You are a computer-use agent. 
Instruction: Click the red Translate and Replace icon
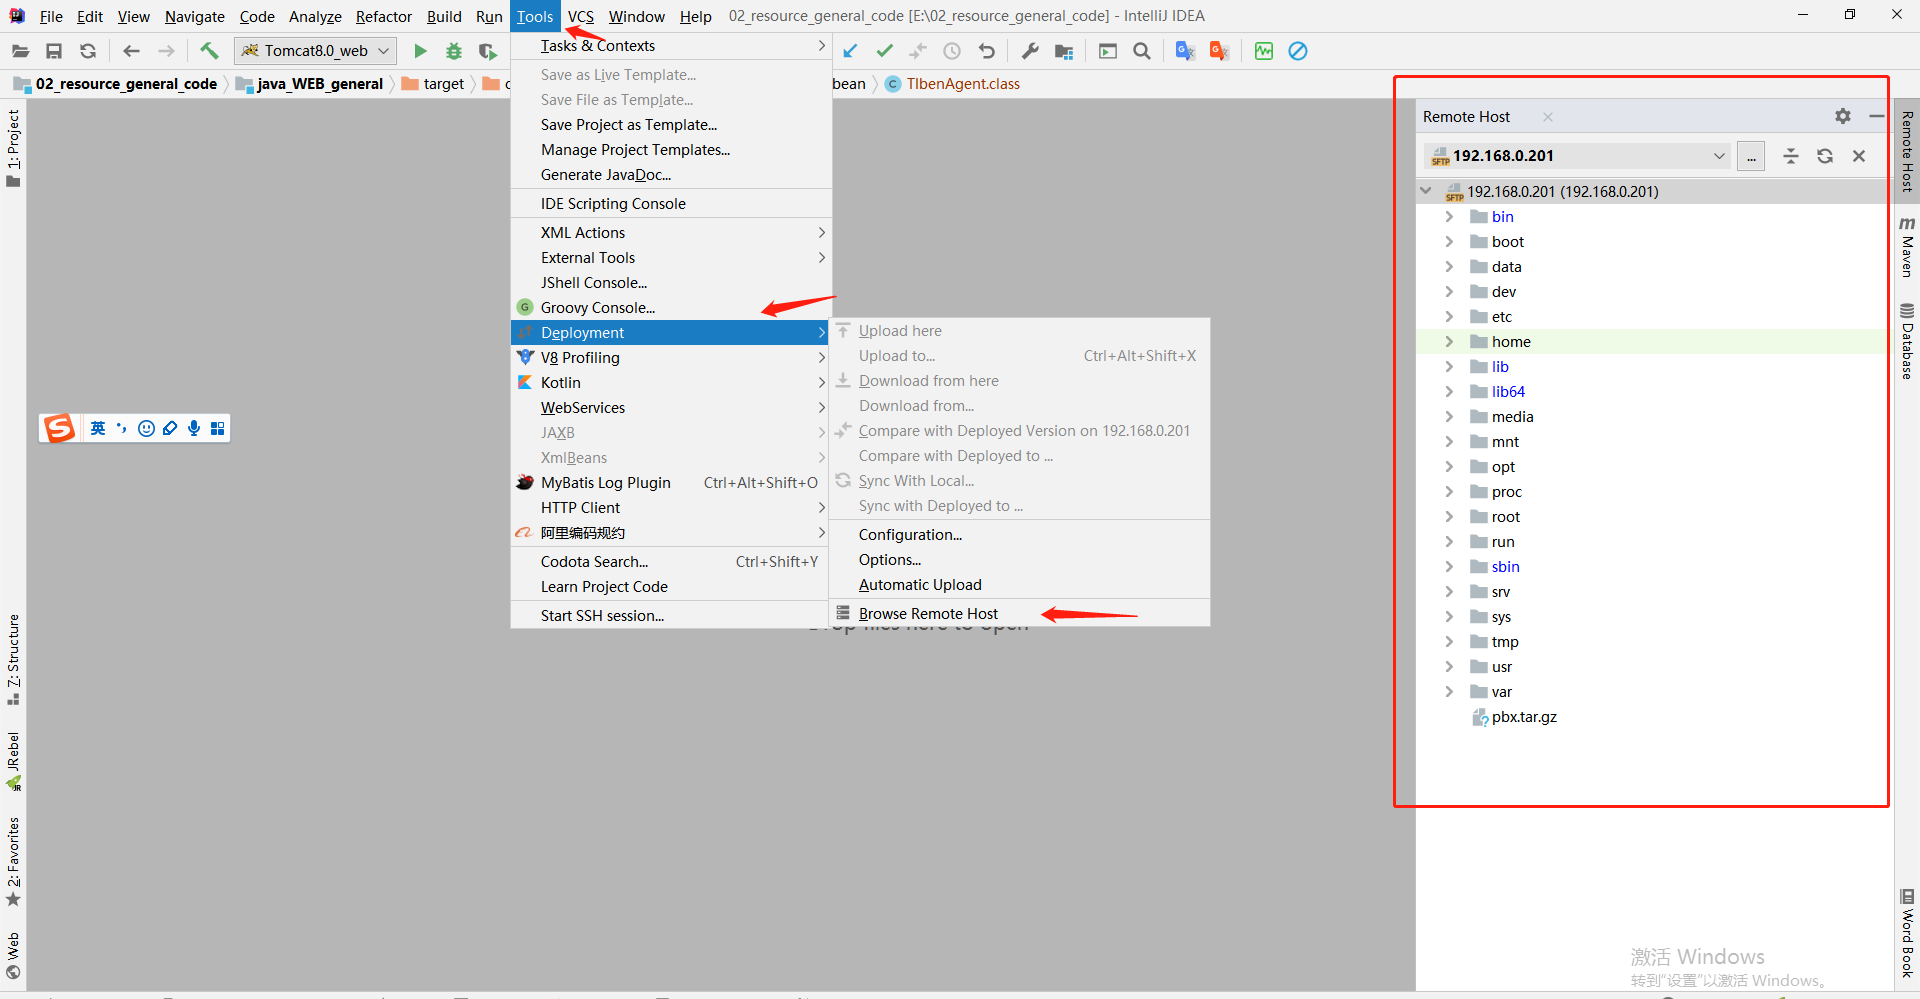(1219, 51)
